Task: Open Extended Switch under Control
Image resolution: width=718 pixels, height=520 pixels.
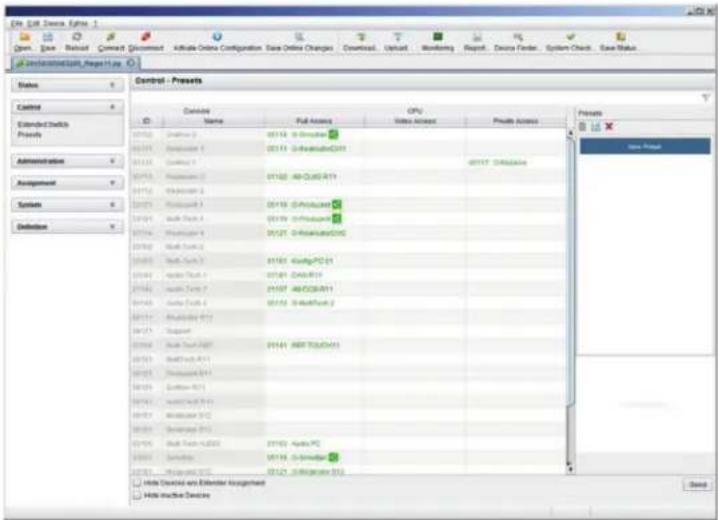Action: tap(43, 125)
